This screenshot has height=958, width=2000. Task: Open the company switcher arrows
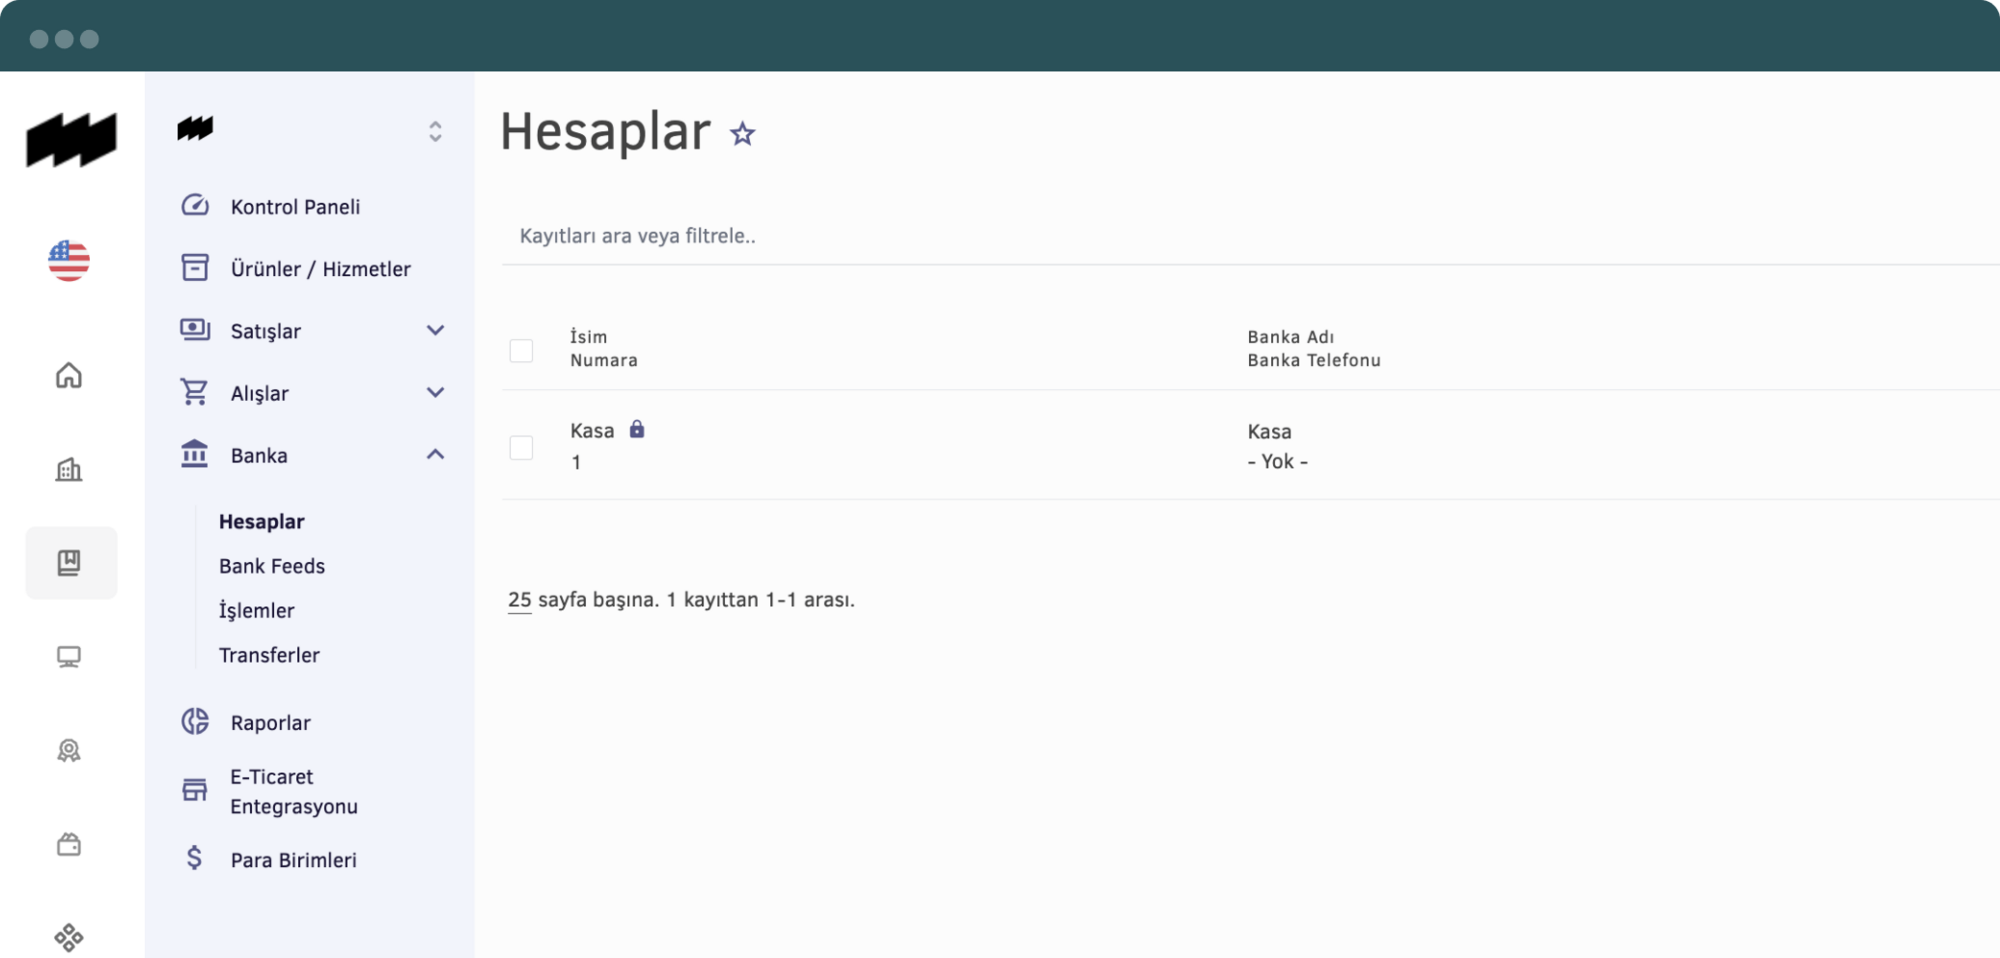tap(435, 131)
